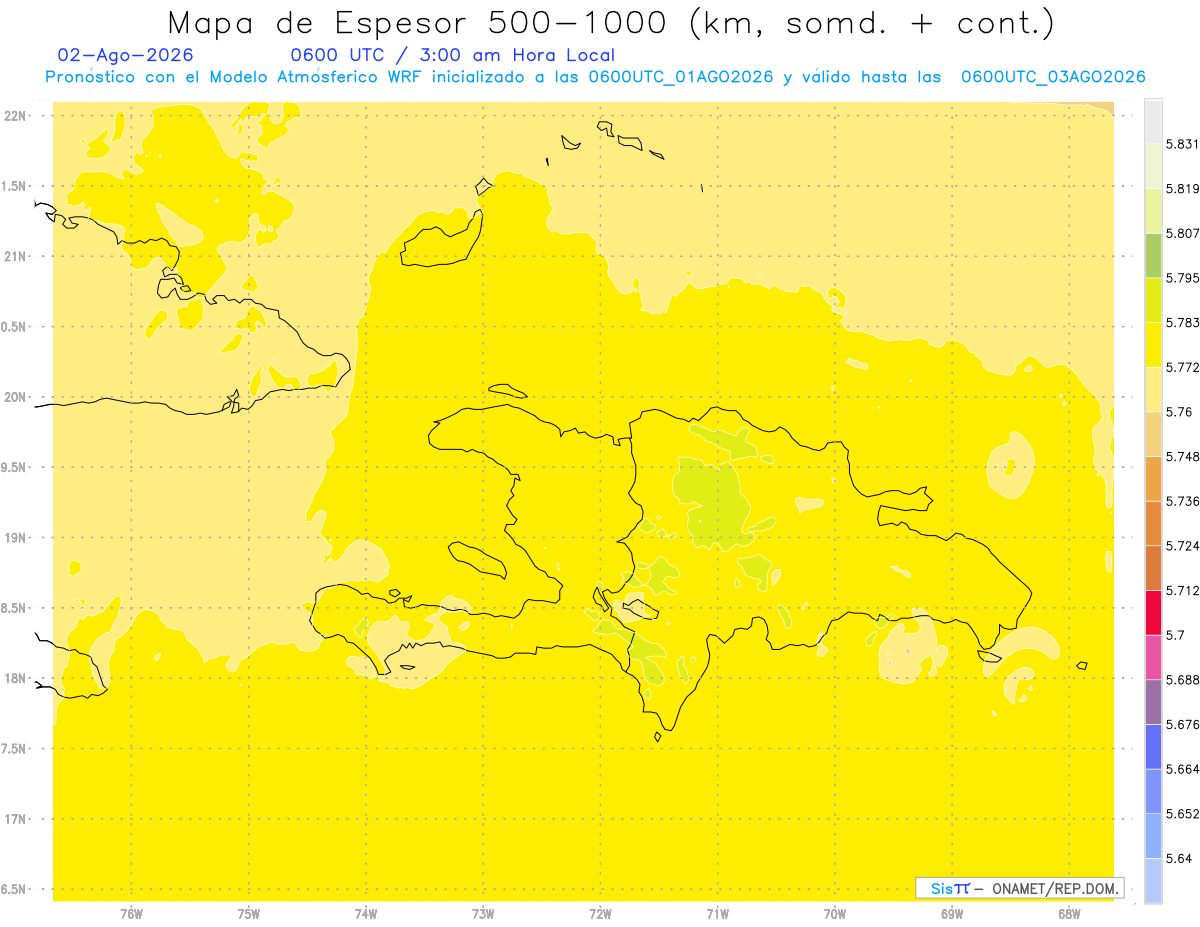This screenshot has height=927, width=1200.
Task: Click the longitude label '74W'
Action: 365,913
